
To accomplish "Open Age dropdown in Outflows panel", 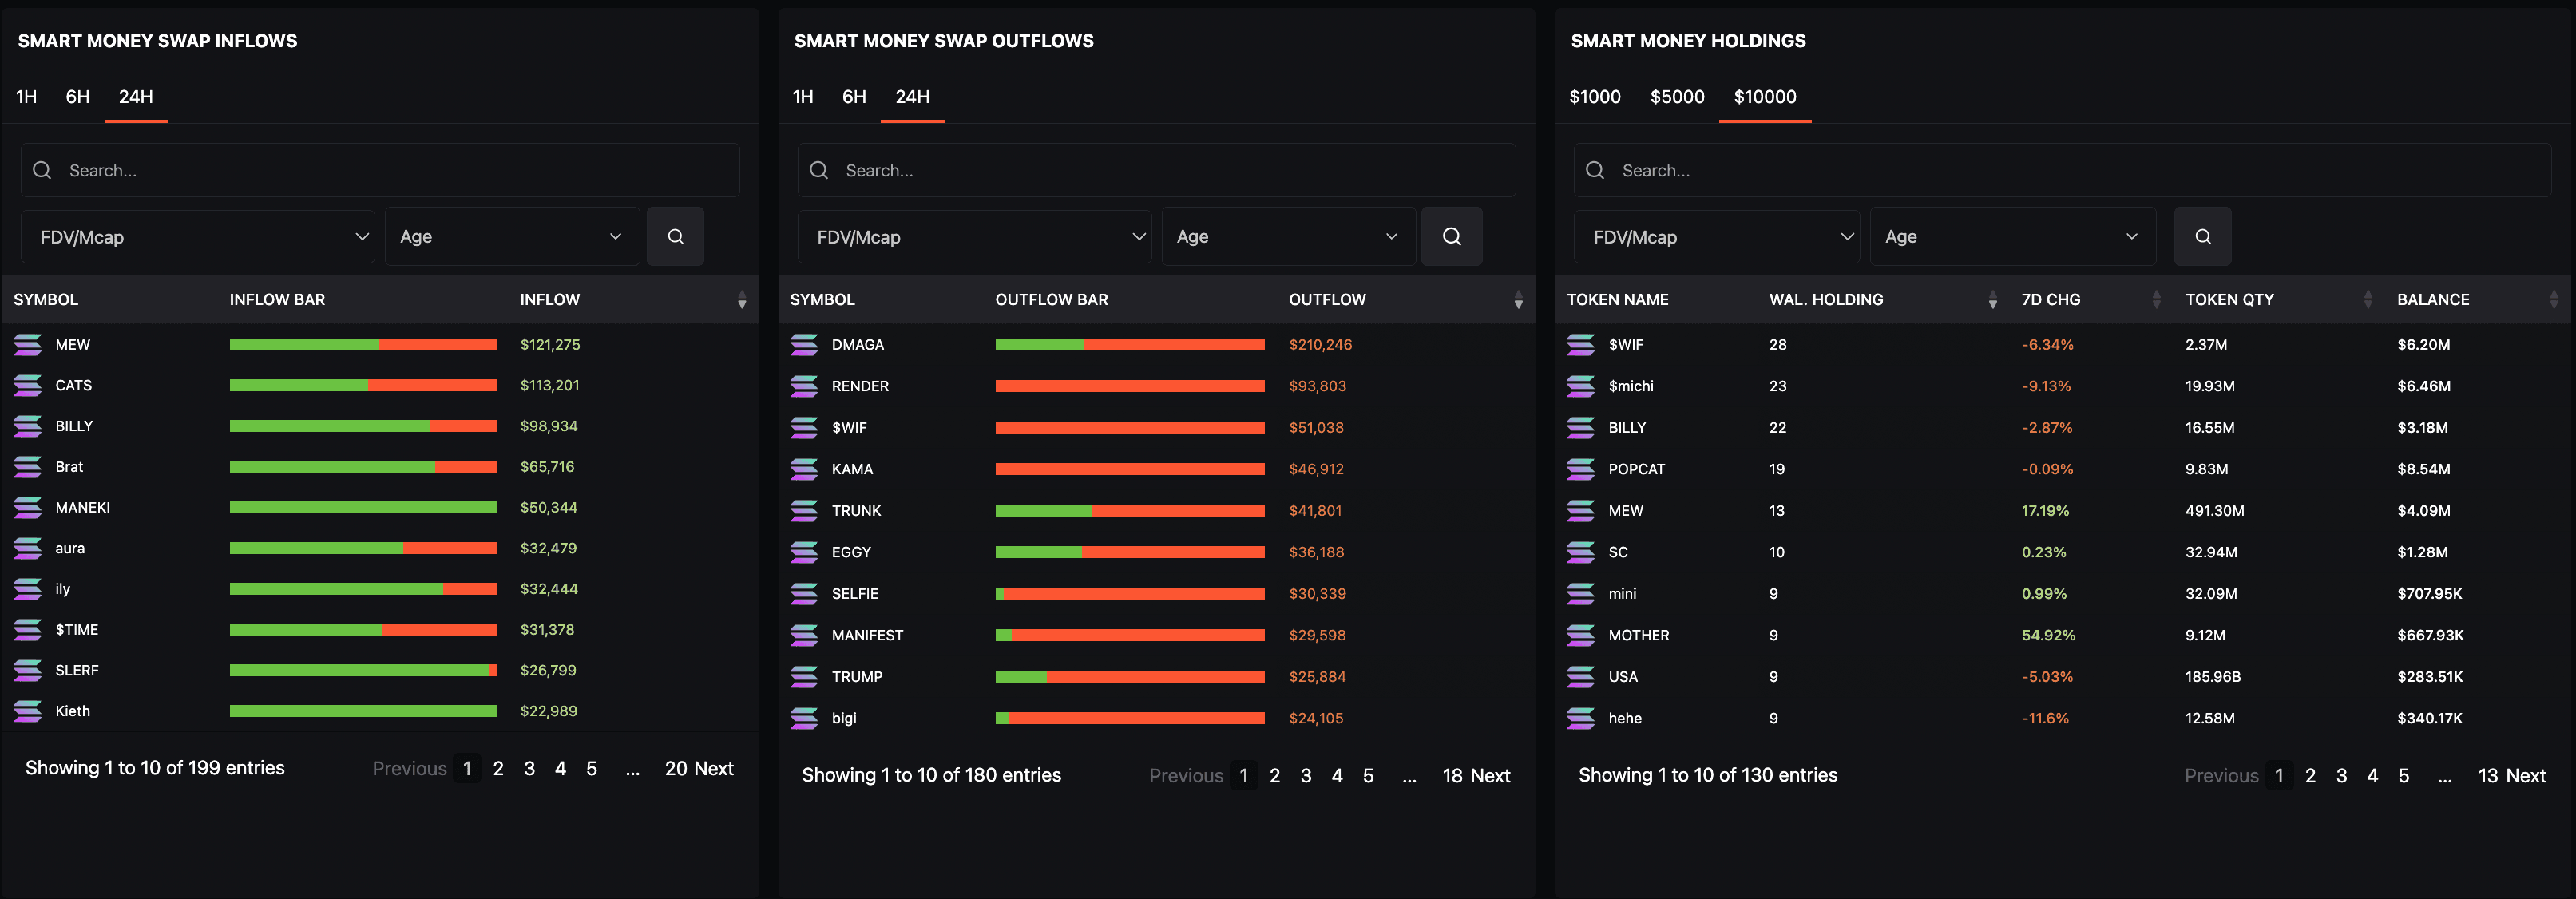I will pyautogui.click(x=1287, y=237).
